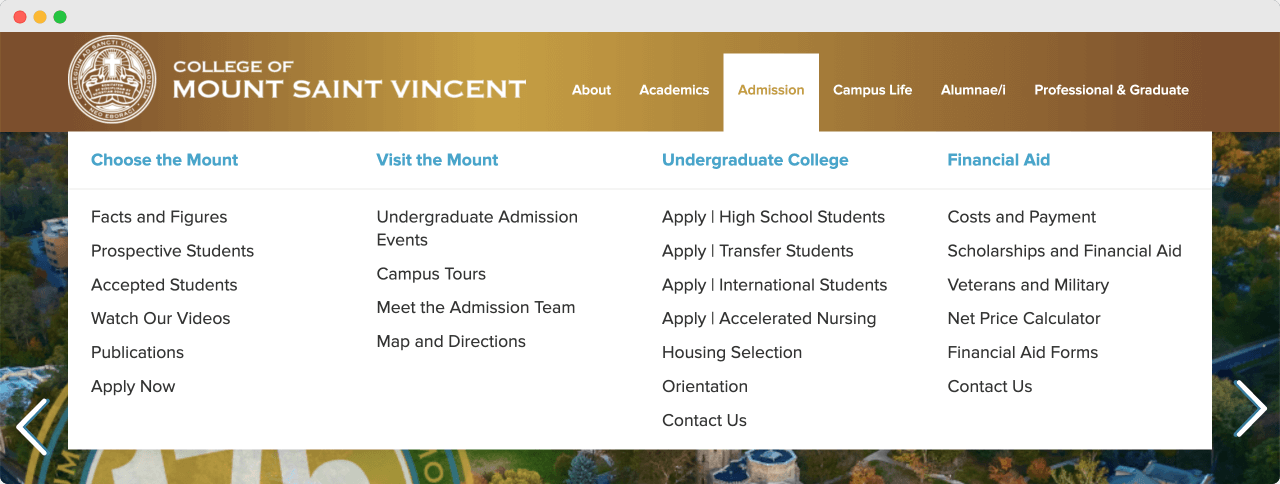Select Apply | Transfer Students
The image size is (1280, 484).
coord(757,251)
